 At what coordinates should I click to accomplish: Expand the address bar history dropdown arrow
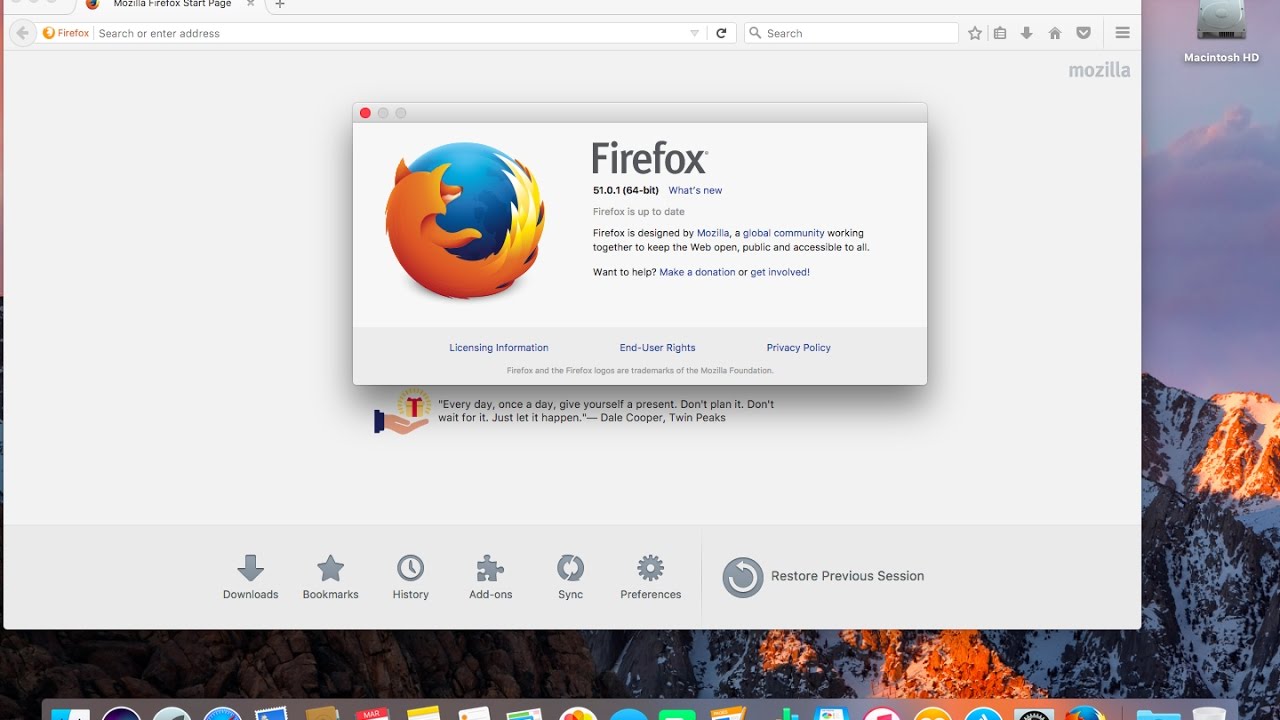[x=695, y=33]
